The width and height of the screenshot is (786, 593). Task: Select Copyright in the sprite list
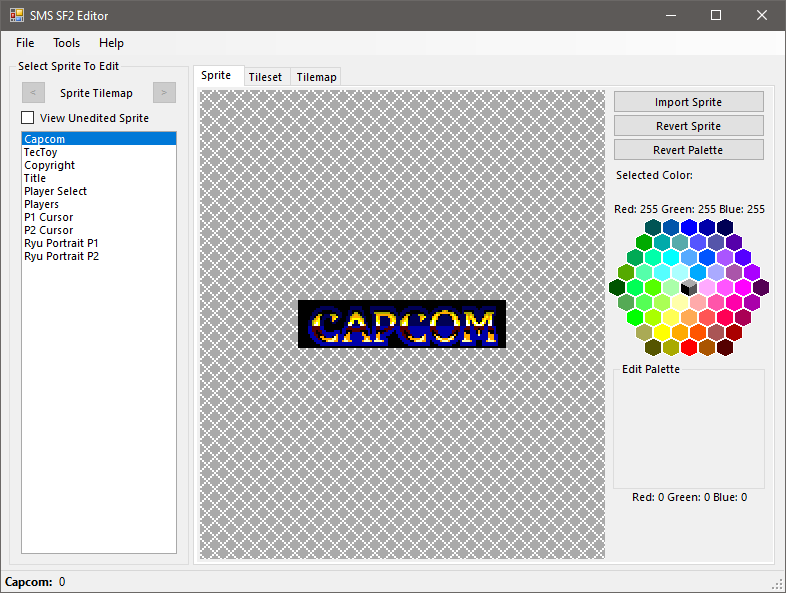pyautogui.click(x=99, y=165)
